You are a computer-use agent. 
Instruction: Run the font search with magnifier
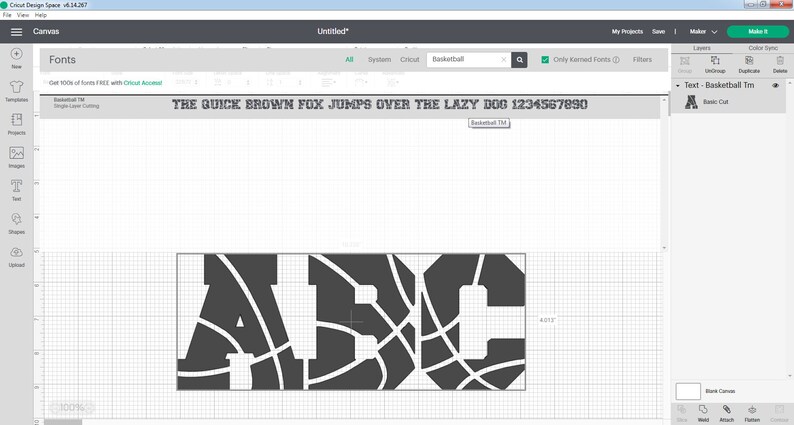520,60
